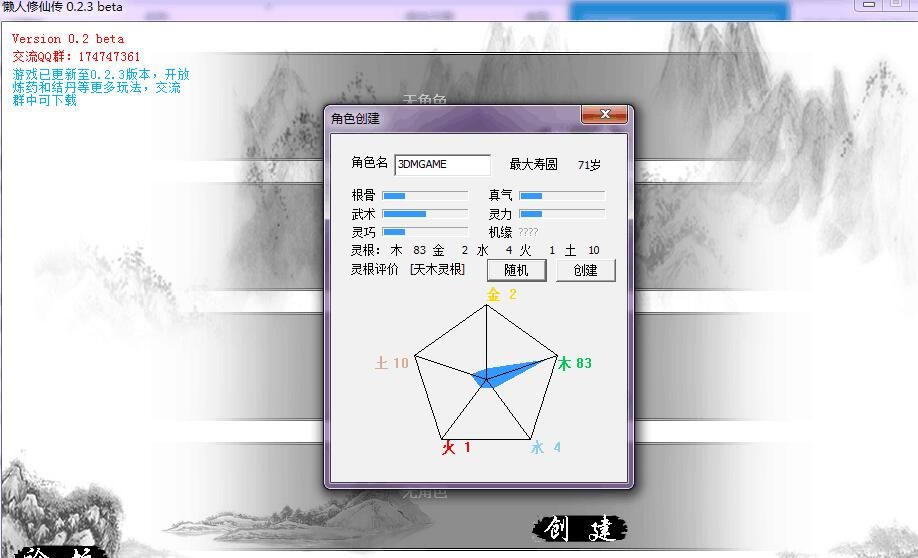918x558 pixels.
Task: Click the yellow 金 2 chart label
Action: (502, 294)
